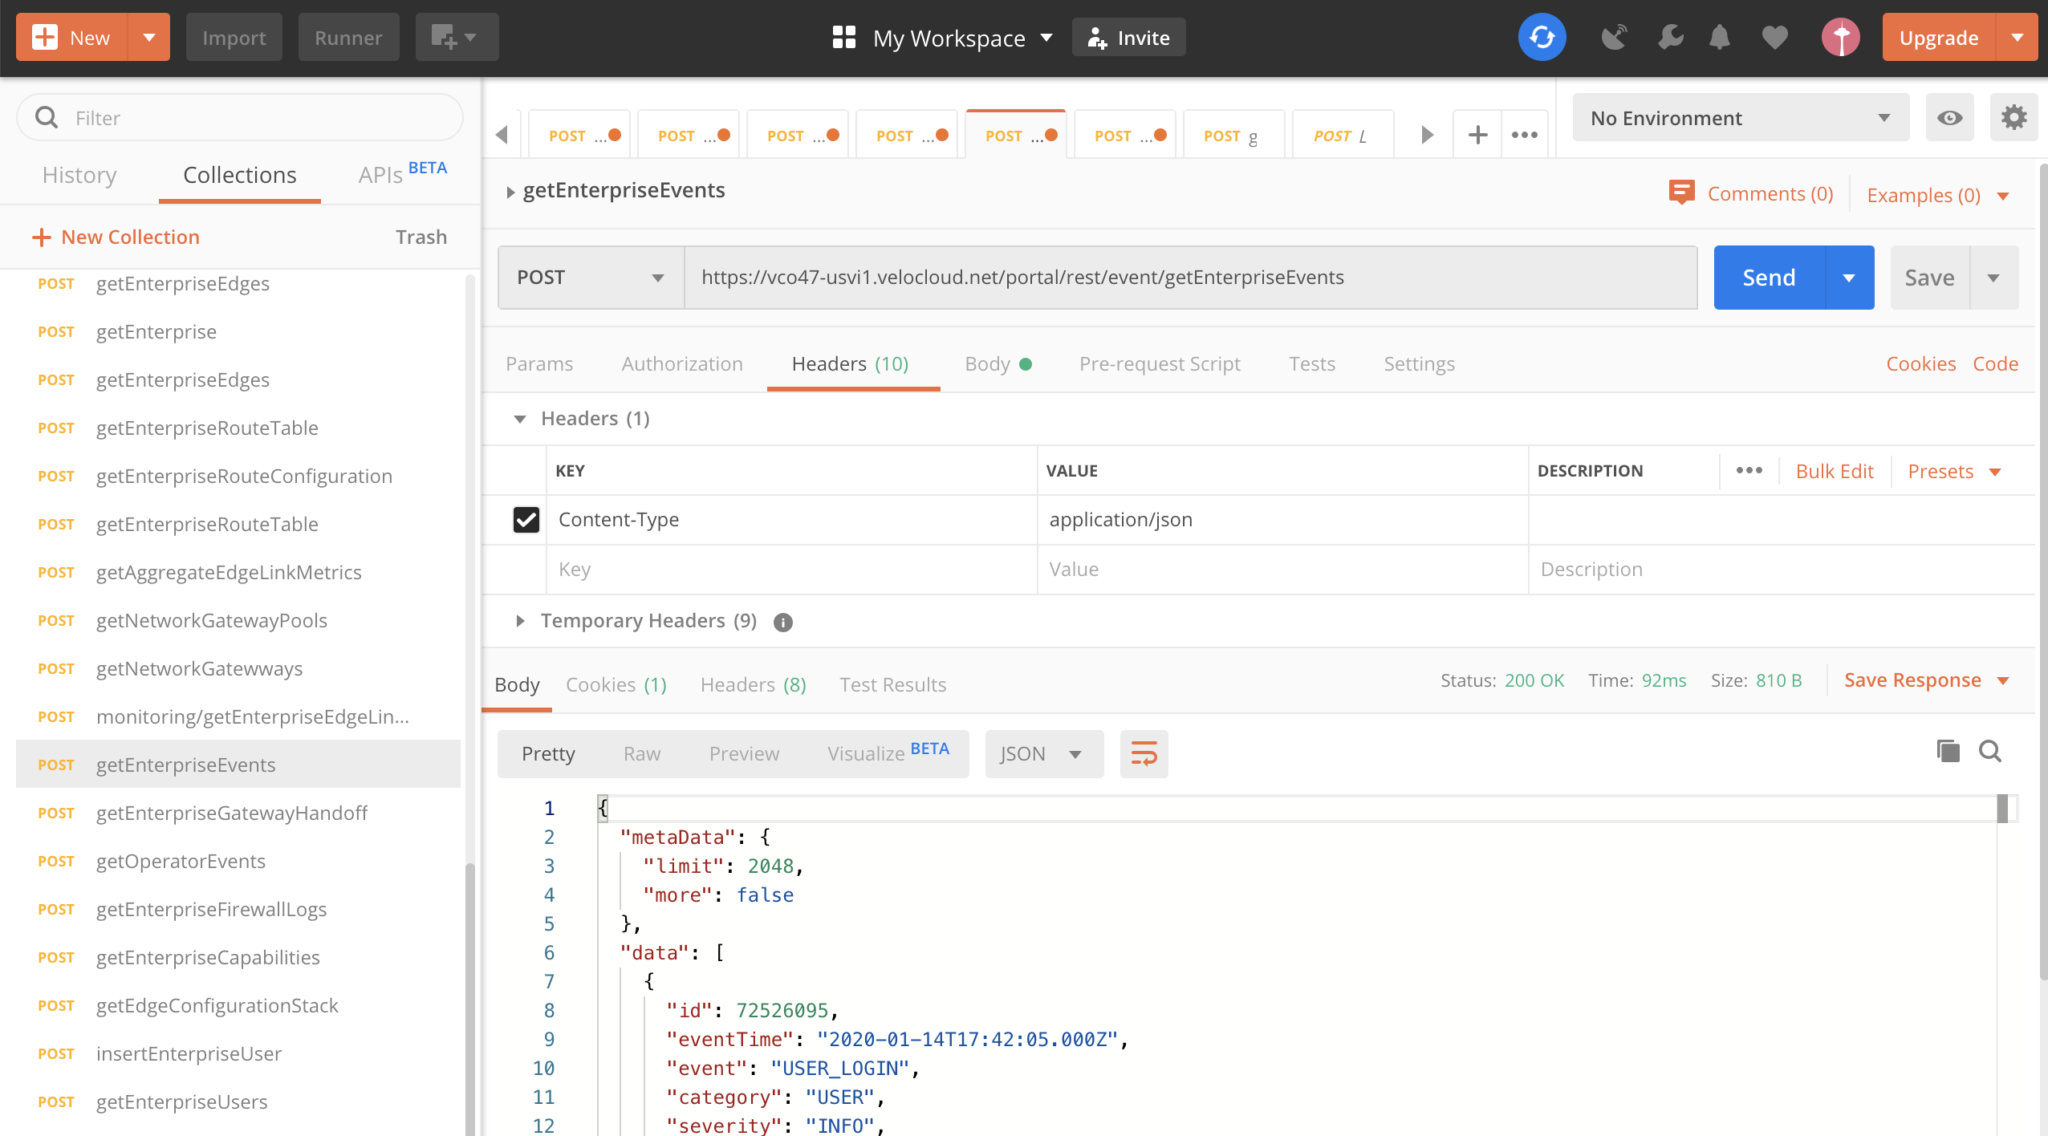
Task: Open the notifications bell
Action: [x=1720, y=37]
